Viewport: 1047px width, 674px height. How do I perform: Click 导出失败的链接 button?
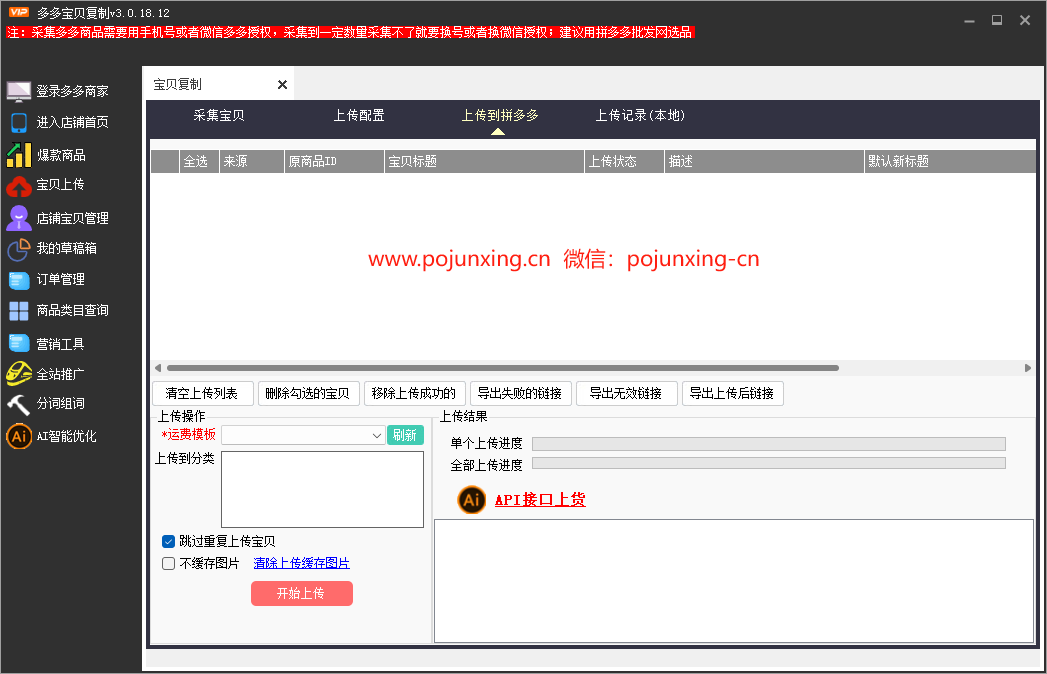point(521,393)
